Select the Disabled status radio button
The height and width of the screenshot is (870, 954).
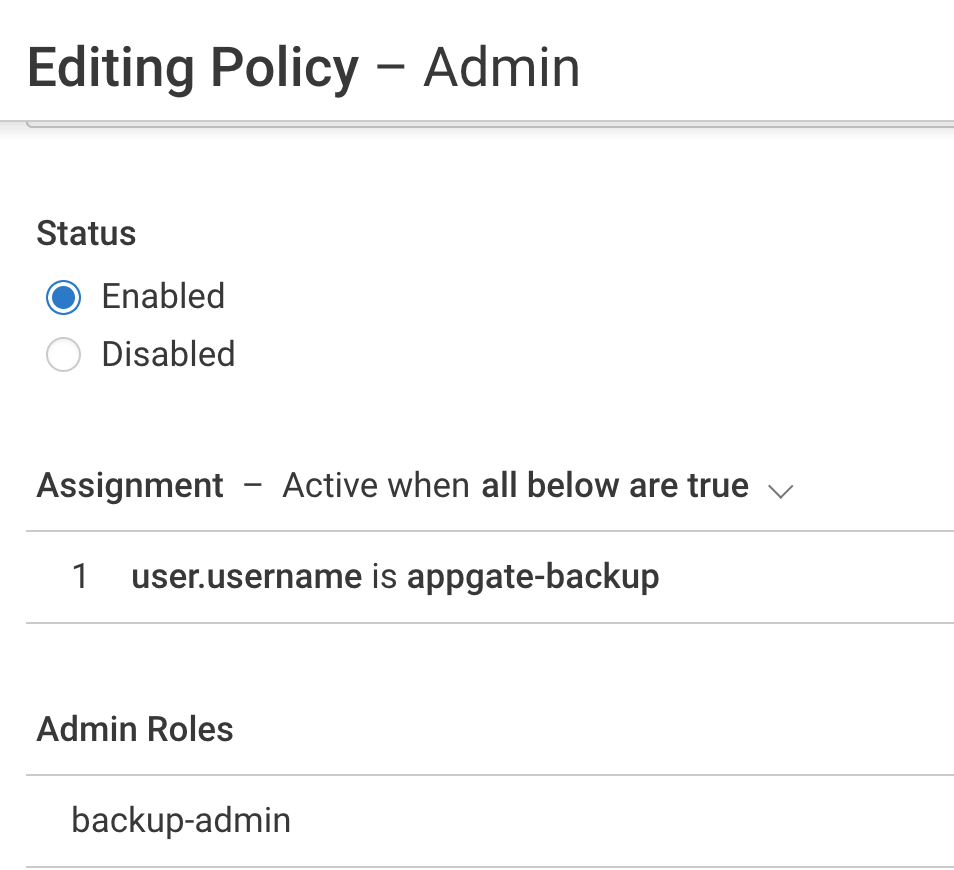coord(62,354)
